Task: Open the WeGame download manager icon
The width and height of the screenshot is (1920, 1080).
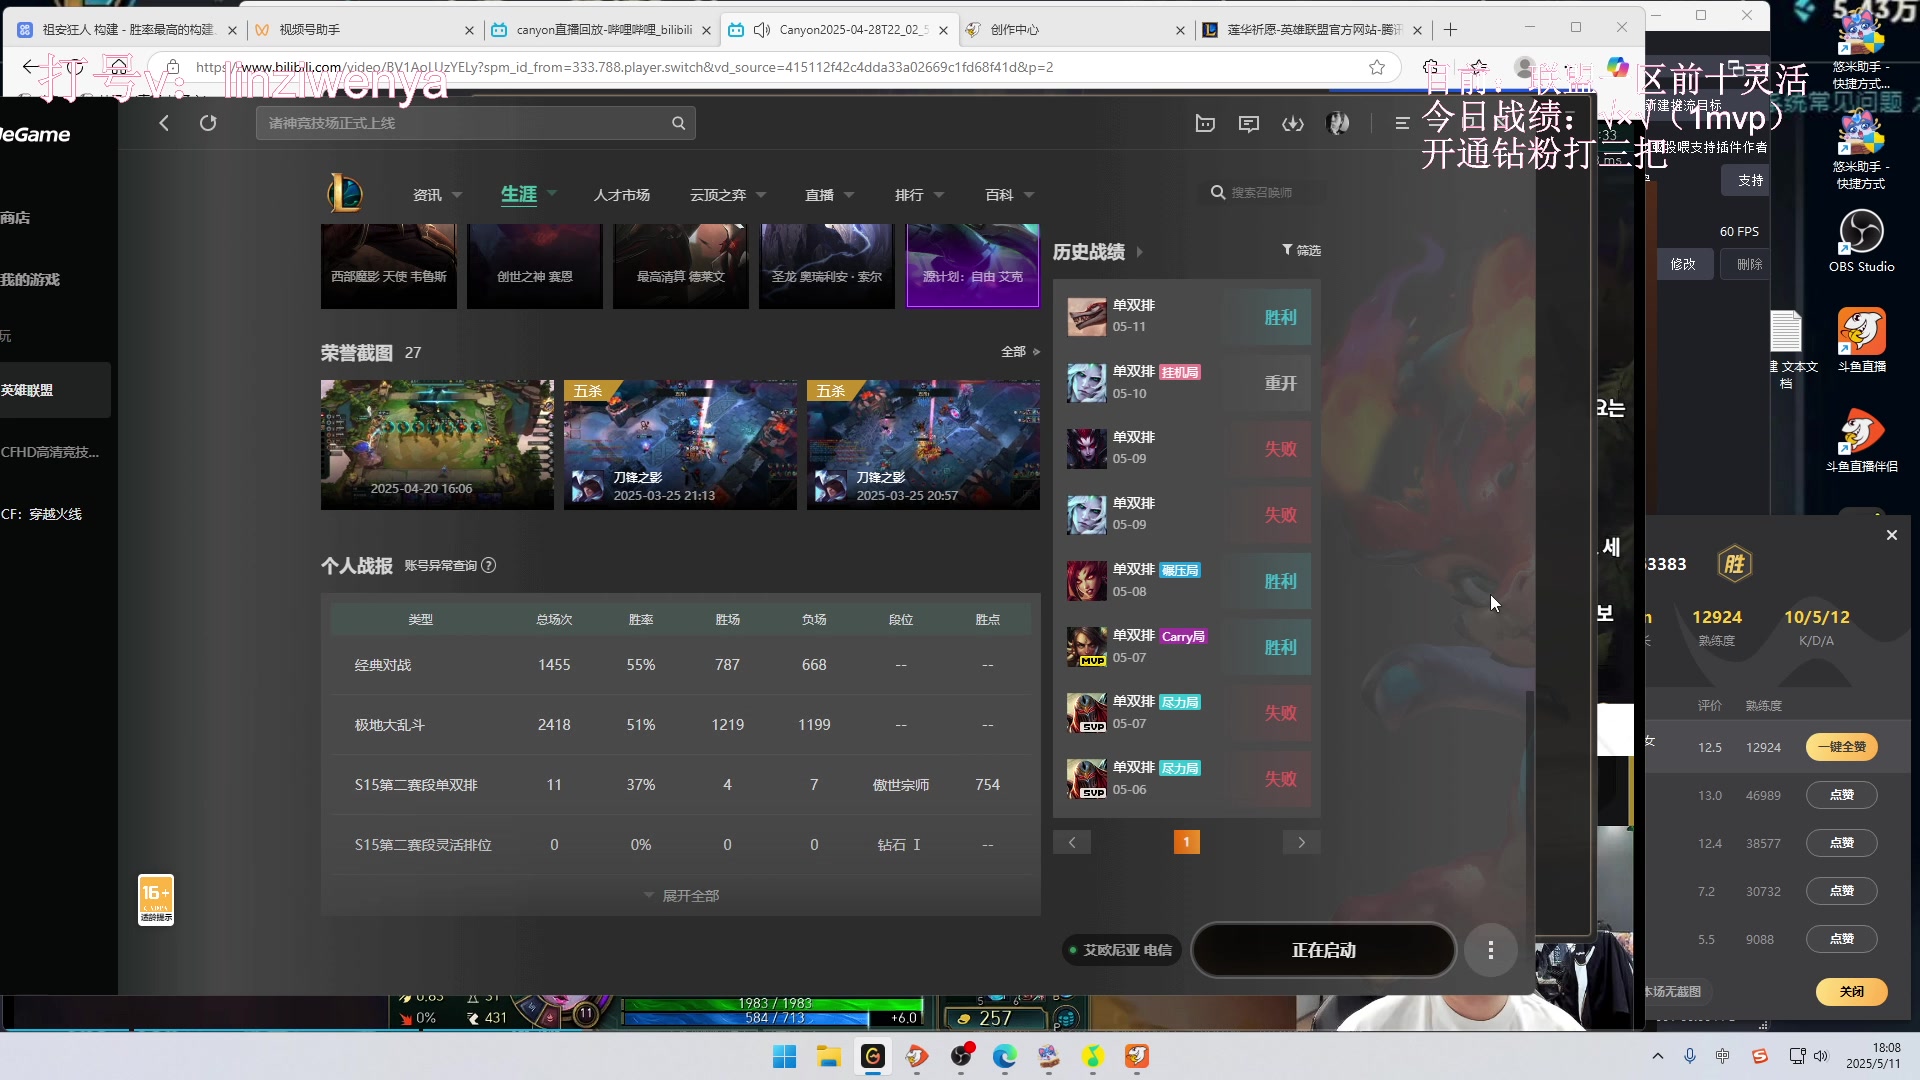Action: click(1293, 123)
